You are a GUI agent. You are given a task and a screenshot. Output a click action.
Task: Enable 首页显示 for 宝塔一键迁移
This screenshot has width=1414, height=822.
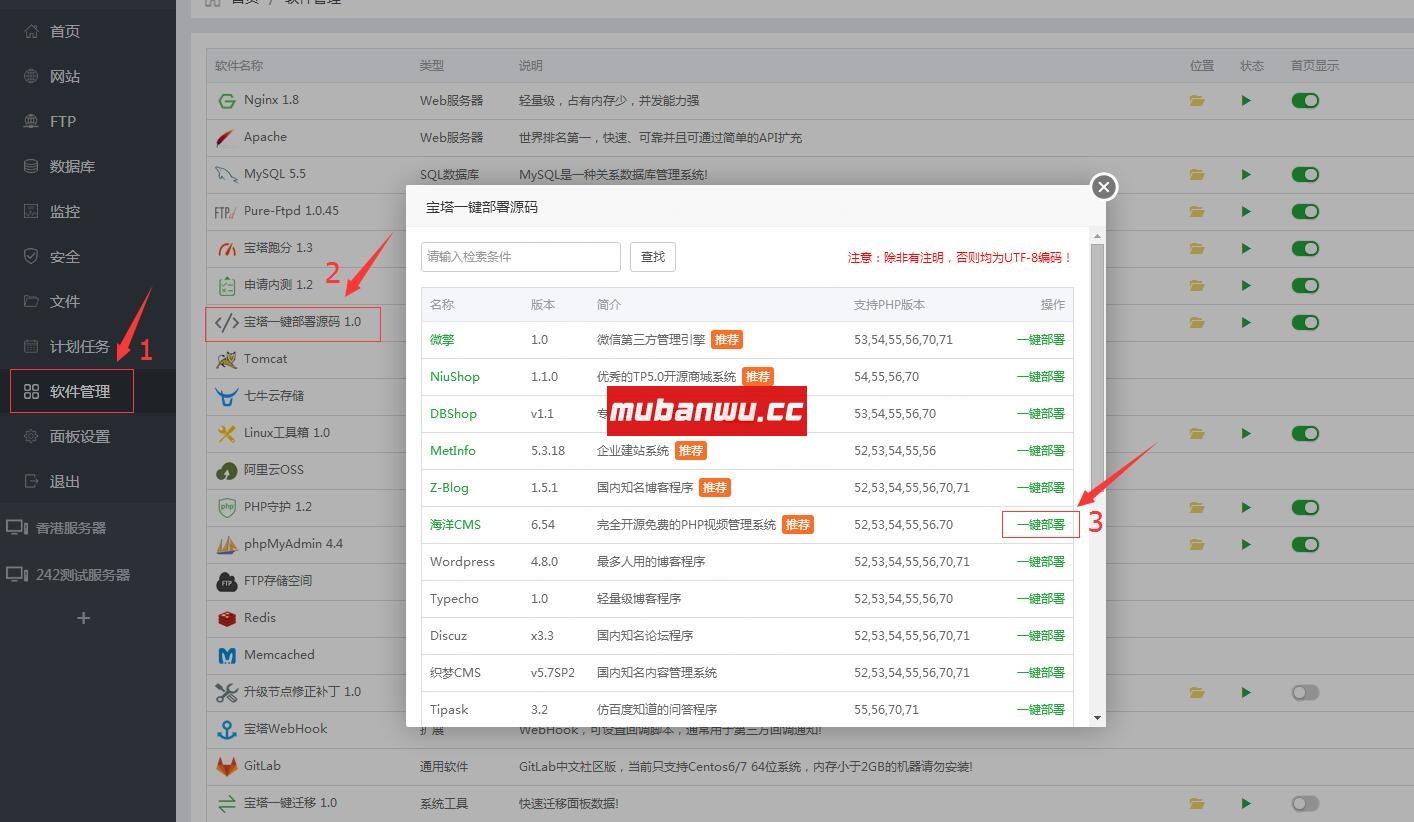[1305, 803]
